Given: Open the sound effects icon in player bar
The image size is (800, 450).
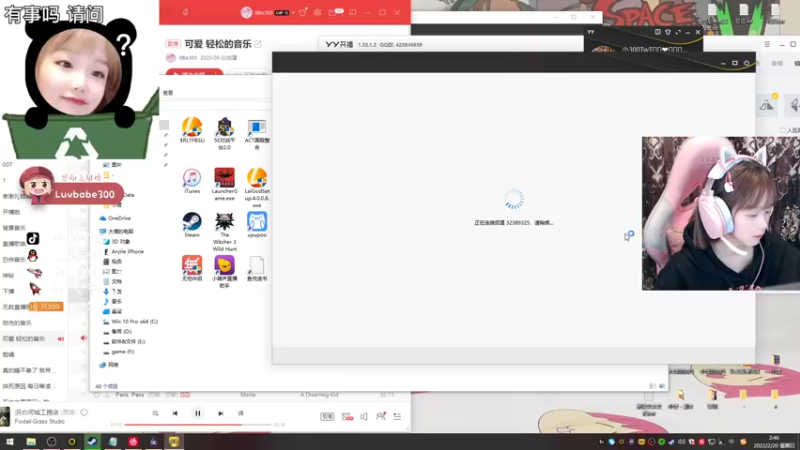Looking at the screenshot, I should coord(347,416).
